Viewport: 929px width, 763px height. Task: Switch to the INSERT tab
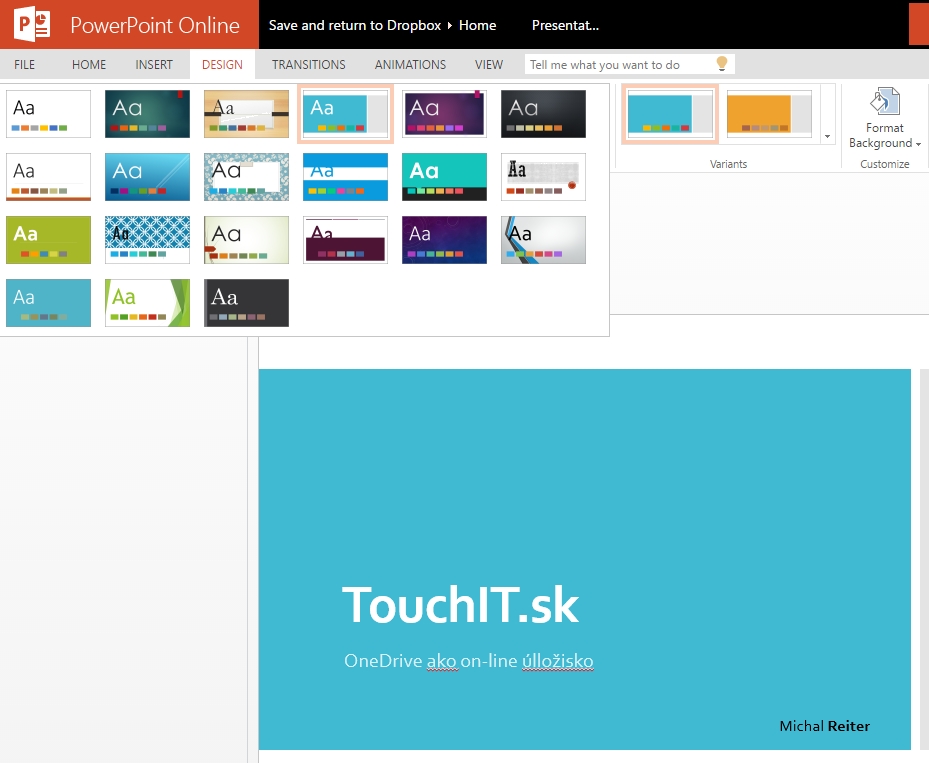[154, 65]
